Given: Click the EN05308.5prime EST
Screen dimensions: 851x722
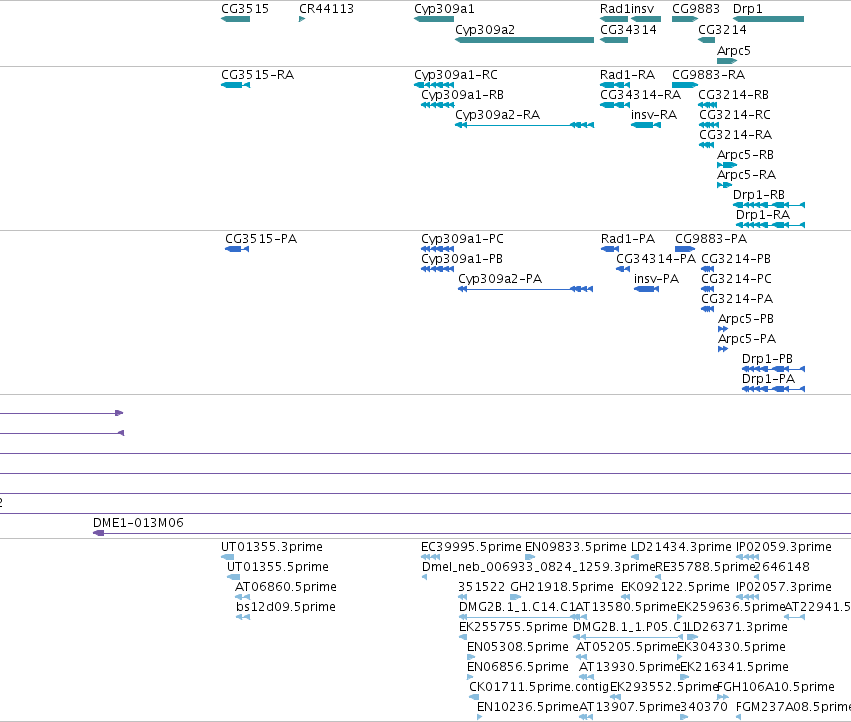Looking at the screenshot, I should coord(517,647).
